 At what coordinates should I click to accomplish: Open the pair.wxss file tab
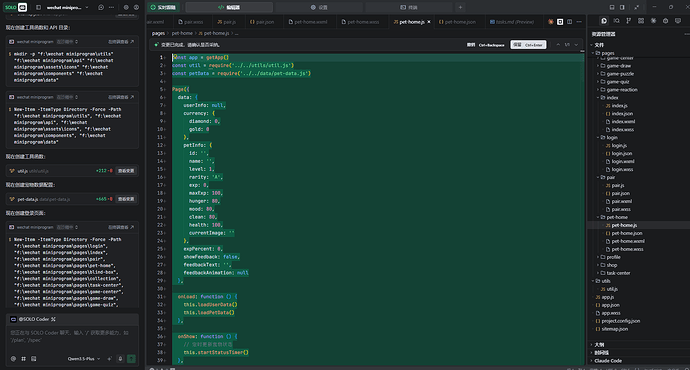pos(191,22)
